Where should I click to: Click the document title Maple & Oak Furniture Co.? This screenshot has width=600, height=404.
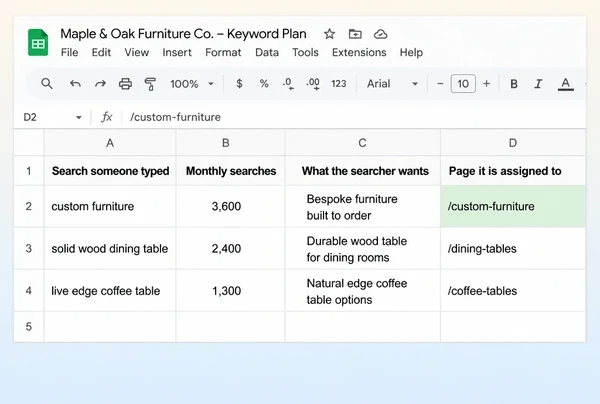click(x=183, y=34)
